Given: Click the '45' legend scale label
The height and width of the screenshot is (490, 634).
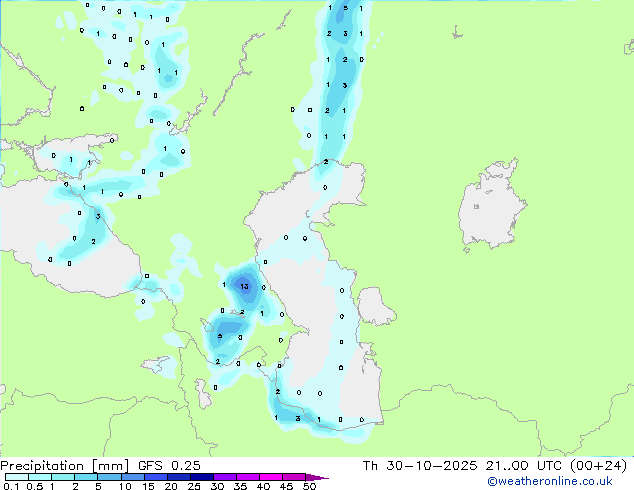Looking at the screenshot, I should pyautogui.click(x=286, y=486).
